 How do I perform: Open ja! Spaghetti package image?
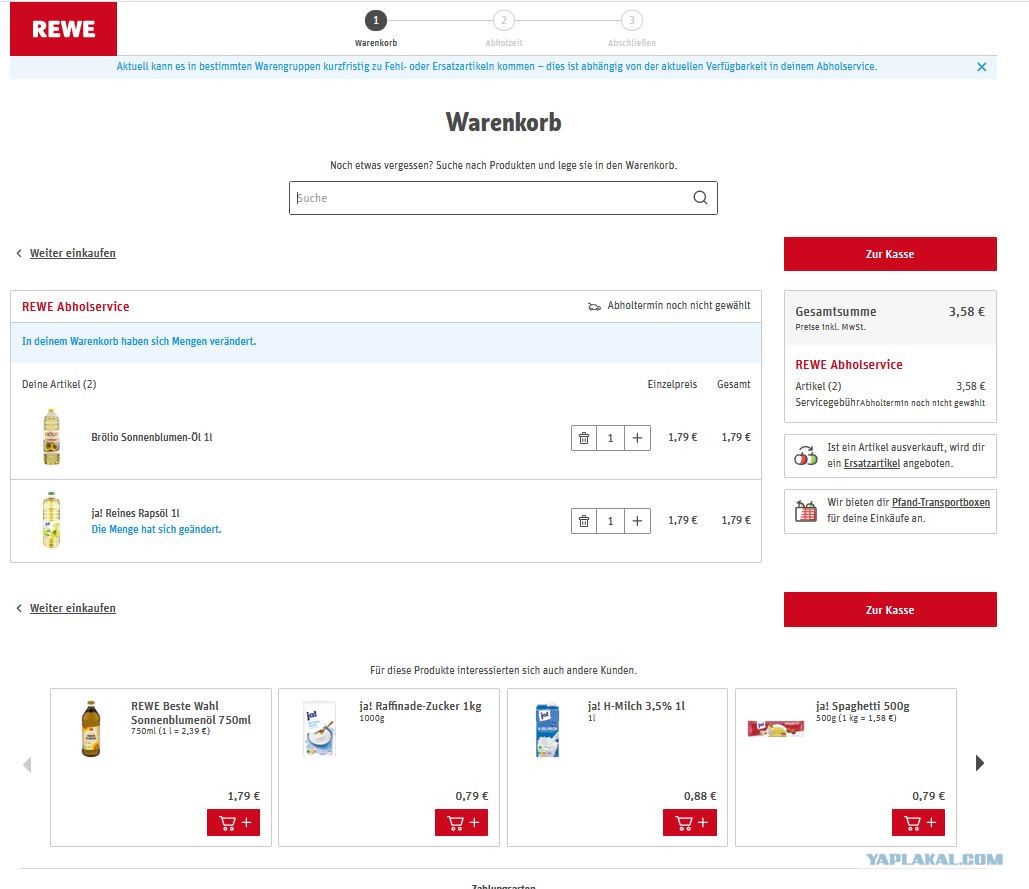[776, 728]
